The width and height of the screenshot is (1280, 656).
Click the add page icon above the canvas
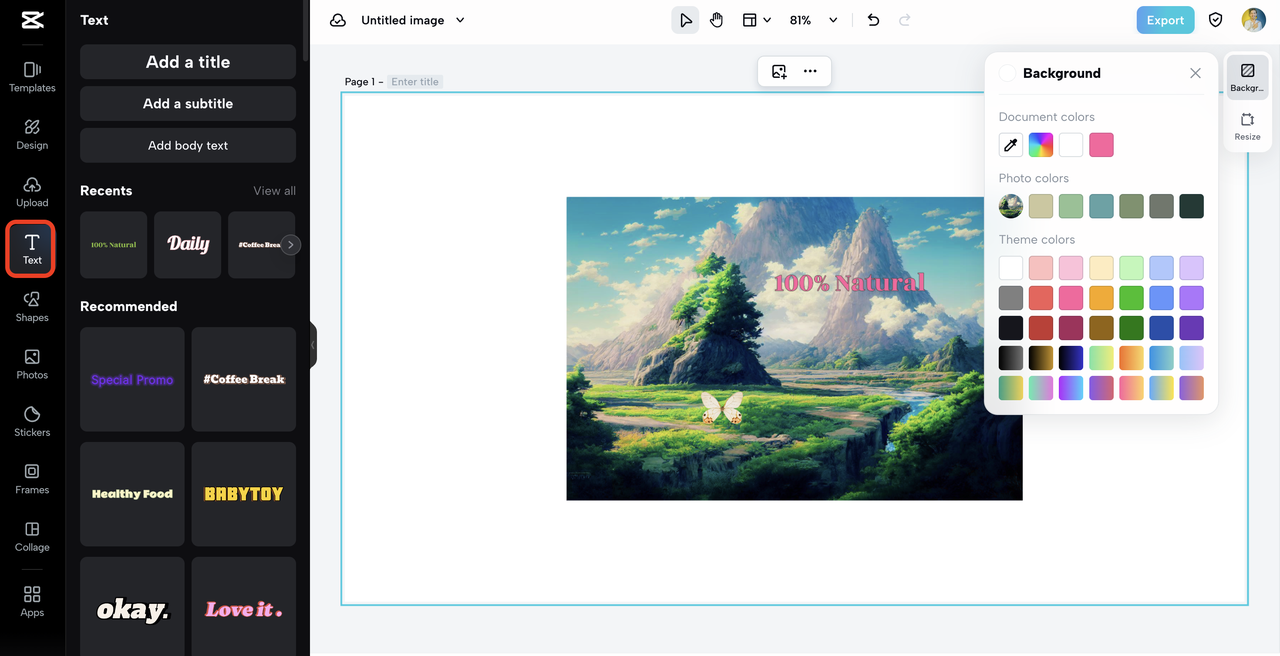pyautogui.click(x=779, y=71)
